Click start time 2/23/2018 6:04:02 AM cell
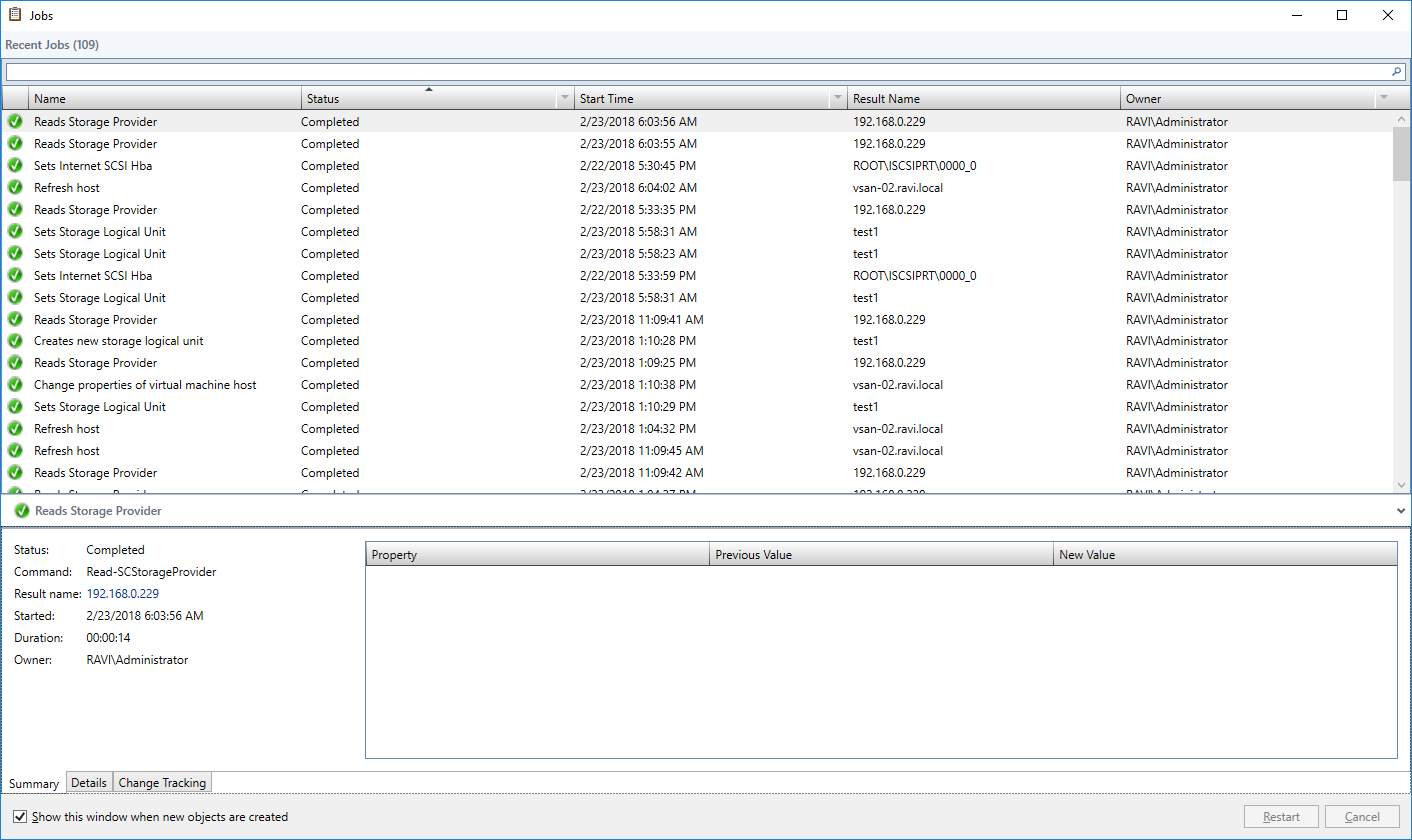Screen dimensions: 1412x840 point(638,188)
